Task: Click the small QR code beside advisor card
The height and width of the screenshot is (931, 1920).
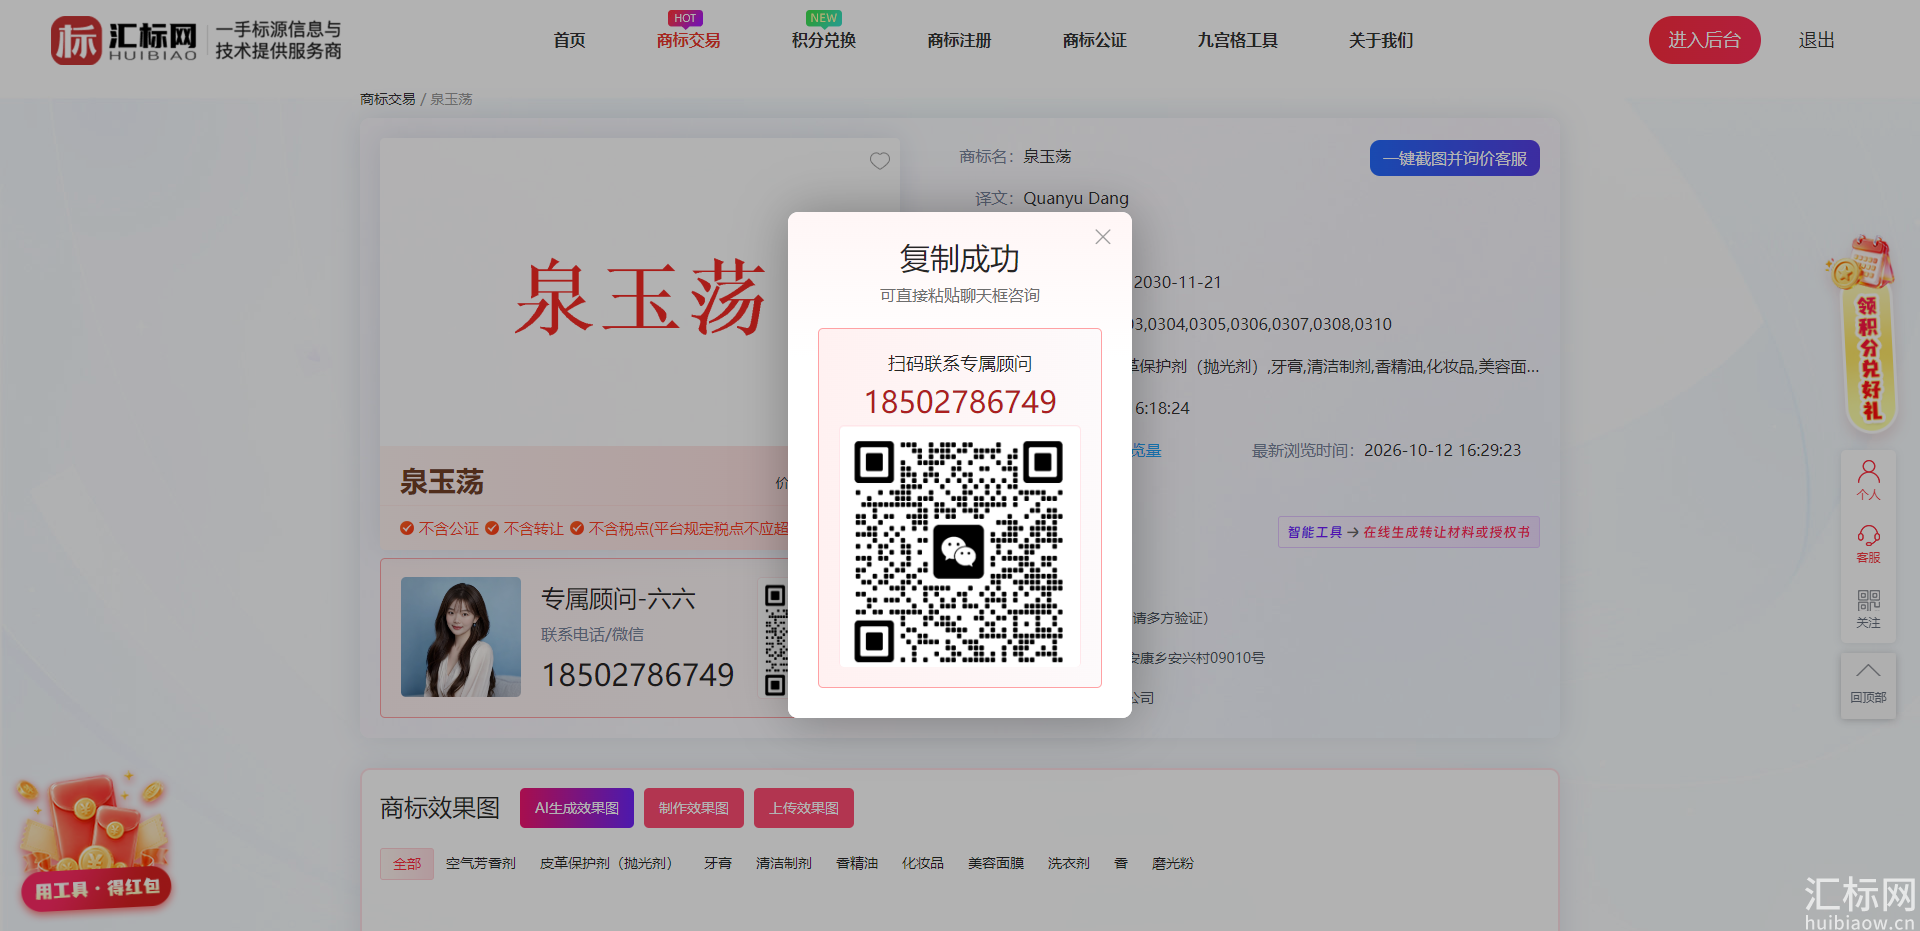Action: pyautogui.click(x=776, y=640)
